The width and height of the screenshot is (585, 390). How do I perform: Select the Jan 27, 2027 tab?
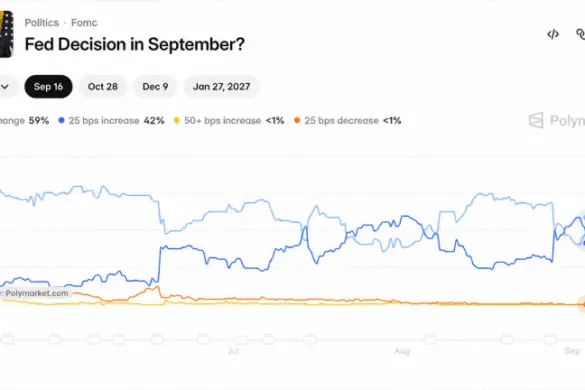point(222,87)
